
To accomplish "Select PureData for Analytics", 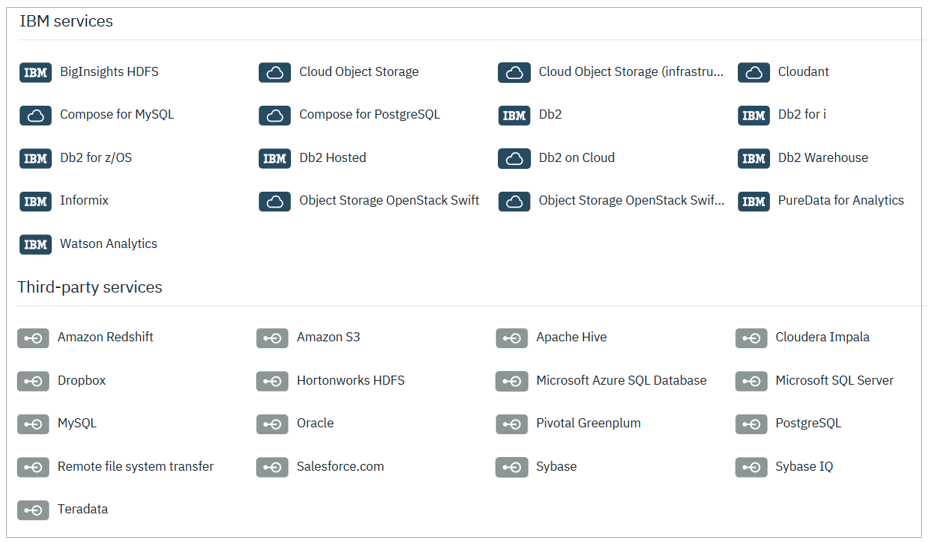I will [x=840, y=201].
